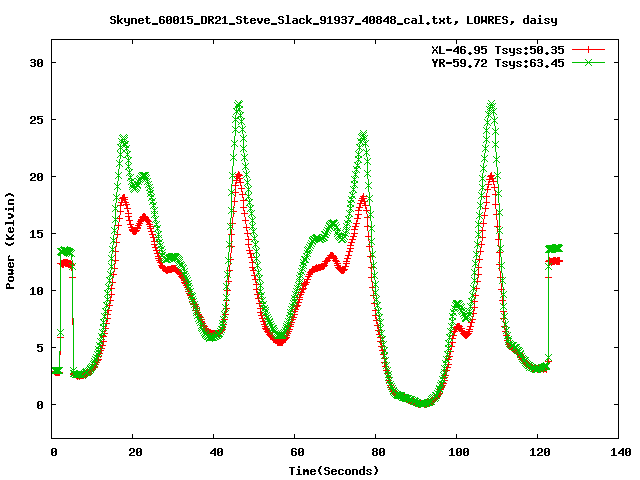Image resolution: width=640 pixels, height=480 pixels.
Task: Click the curve minimum near 91 seconds
Action: coord(423,404)
